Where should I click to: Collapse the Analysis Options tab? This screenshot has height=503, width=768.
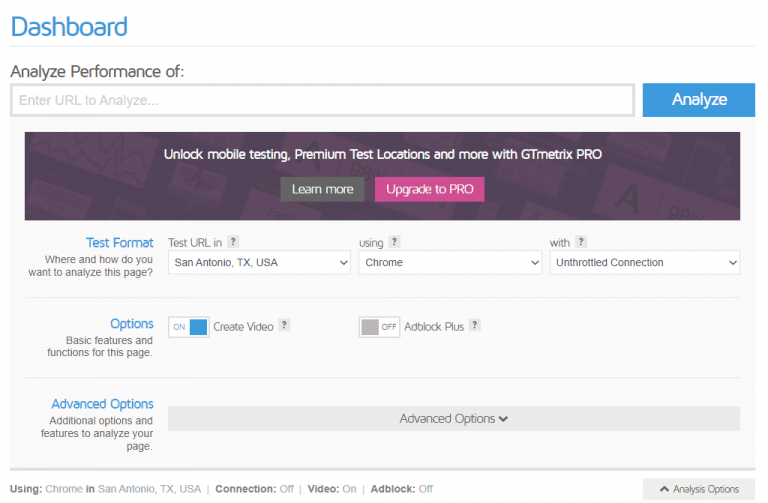698,490
